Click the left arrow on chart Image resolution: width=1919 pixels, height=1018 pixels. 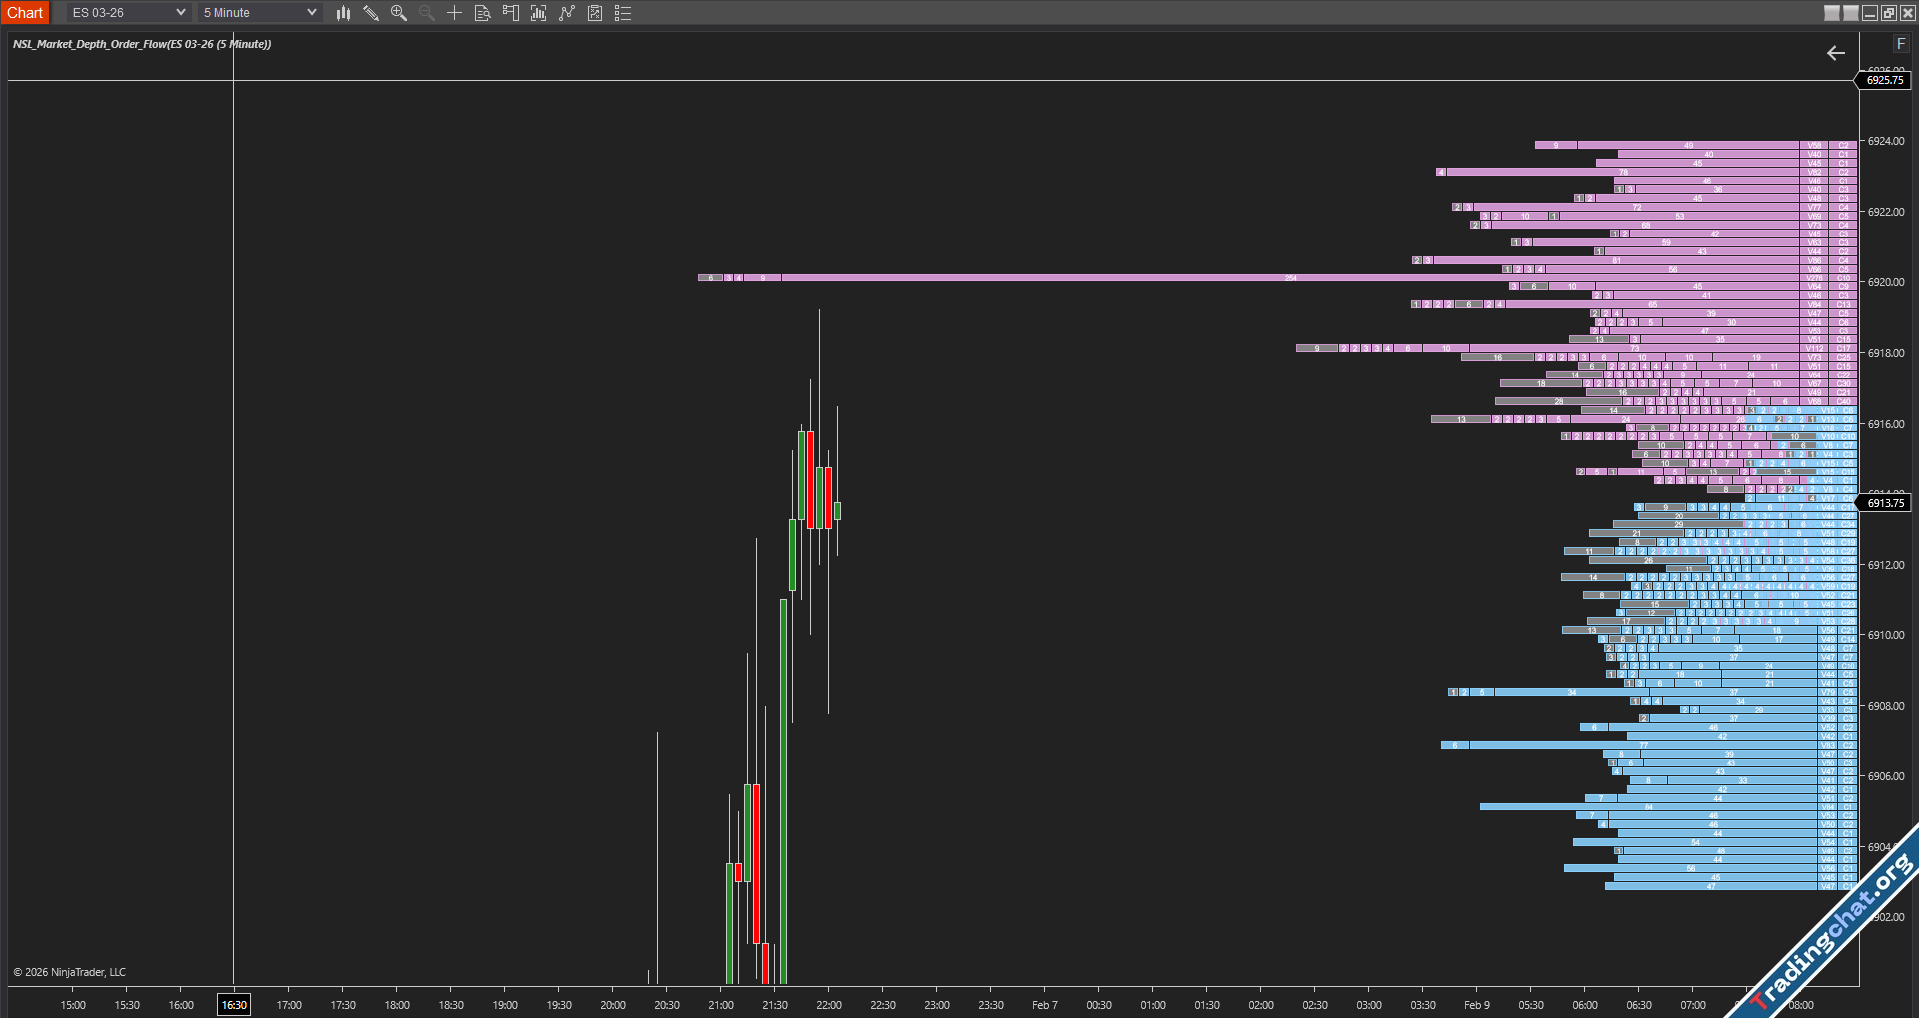tap(1836, 53)
